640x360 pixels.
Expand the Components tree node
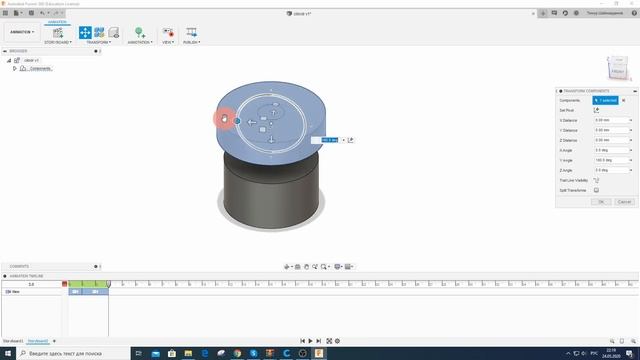pos(15,69)
